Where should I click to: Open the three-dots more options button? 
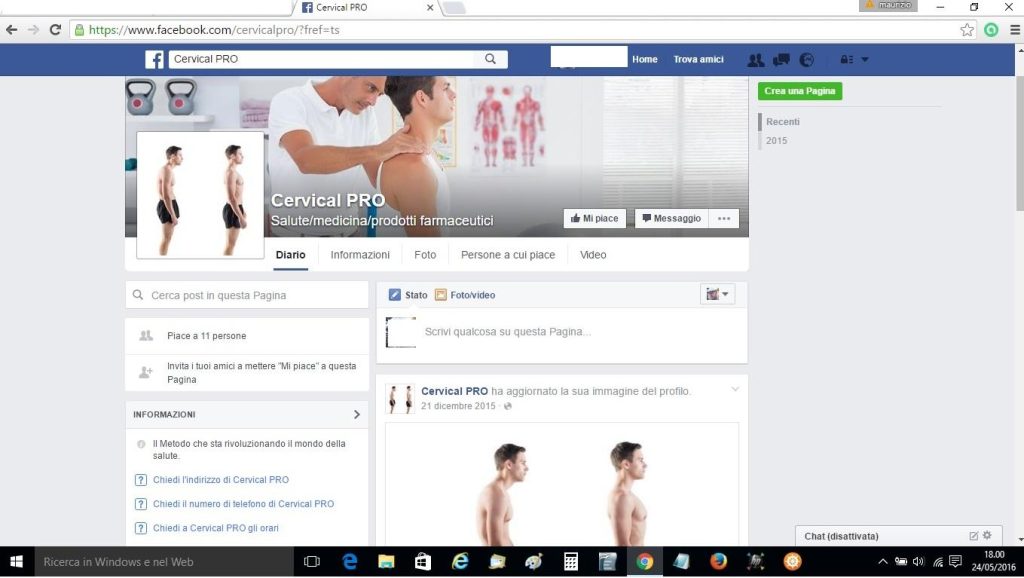[x=724, y=218]
